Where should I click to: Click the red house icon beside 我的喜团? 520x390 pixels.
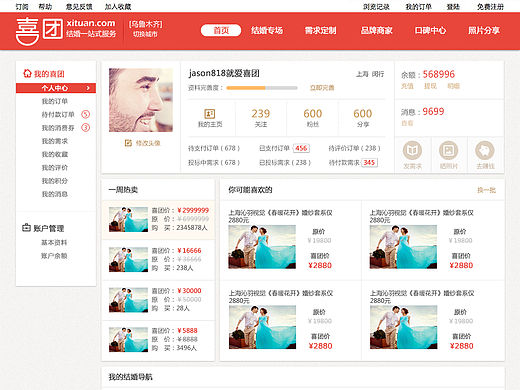(x=27, y=73)
